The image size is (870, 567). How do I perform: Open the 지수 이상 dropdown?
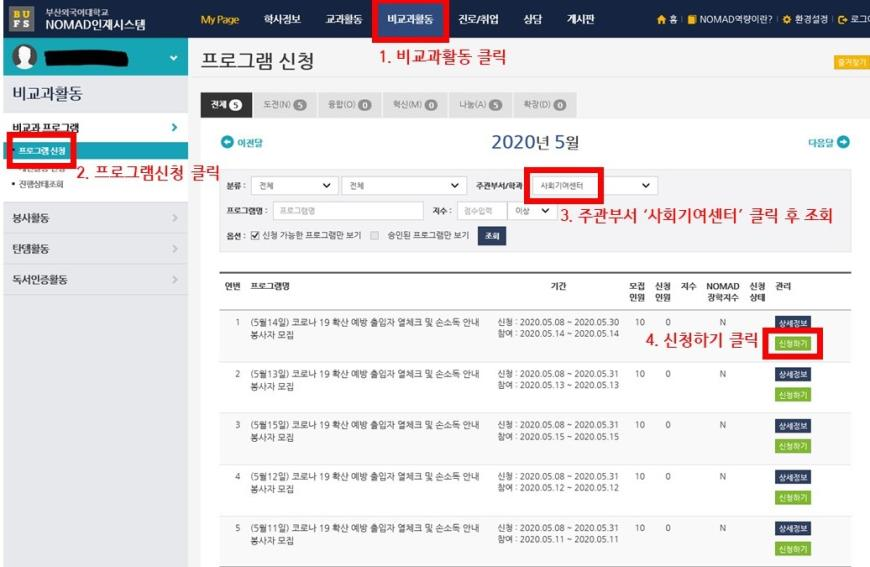(532, 211)
